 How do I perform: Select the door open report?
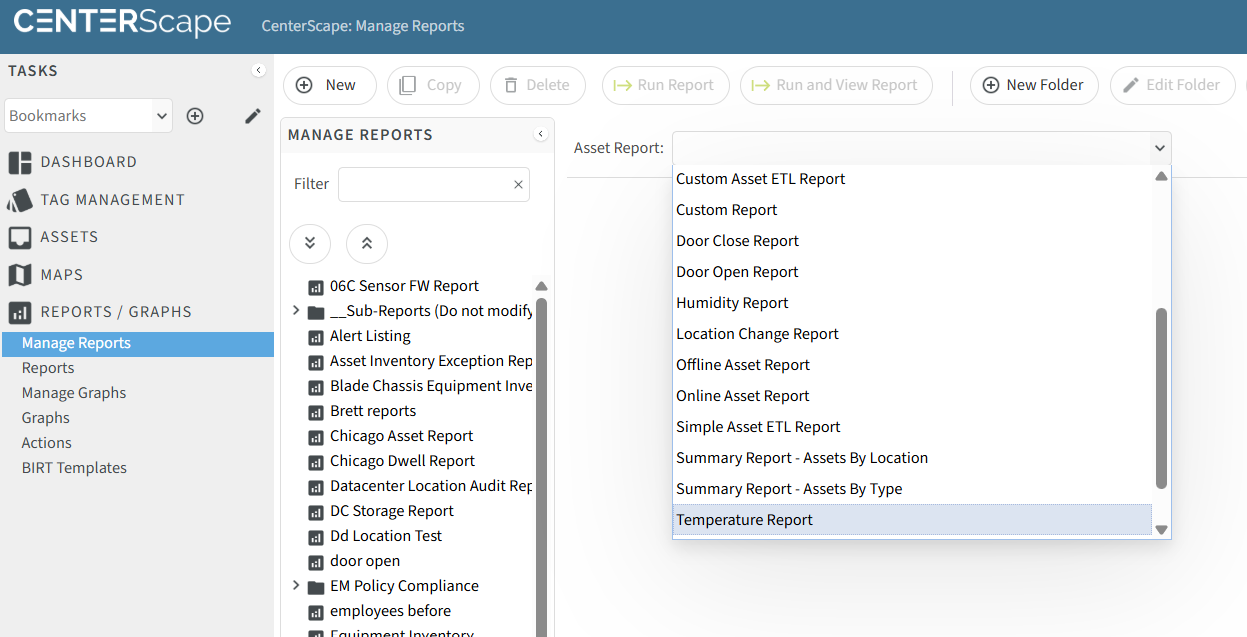(x=354, y=561)
